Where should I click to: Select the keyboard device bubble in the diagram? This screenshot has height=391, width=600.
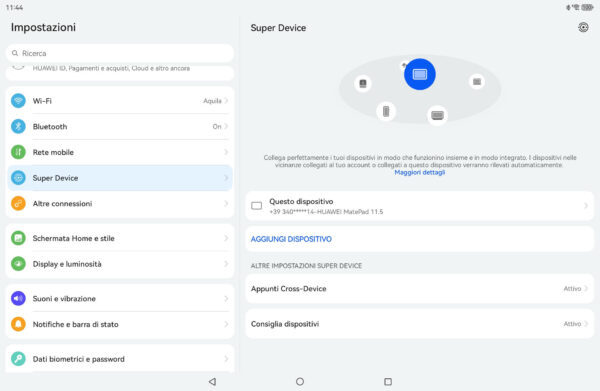pyautogui.click(x=437, y=115)
